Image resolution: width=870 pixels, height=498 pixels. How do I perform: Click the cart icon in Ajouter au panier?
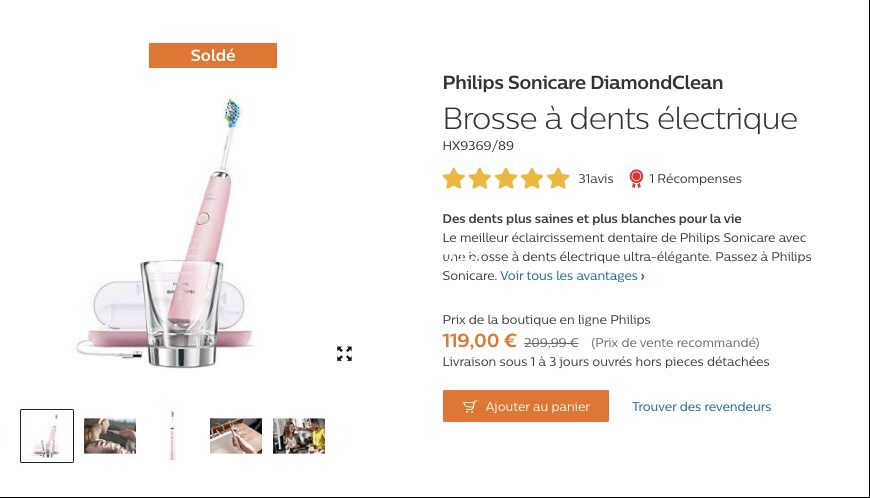470,406
